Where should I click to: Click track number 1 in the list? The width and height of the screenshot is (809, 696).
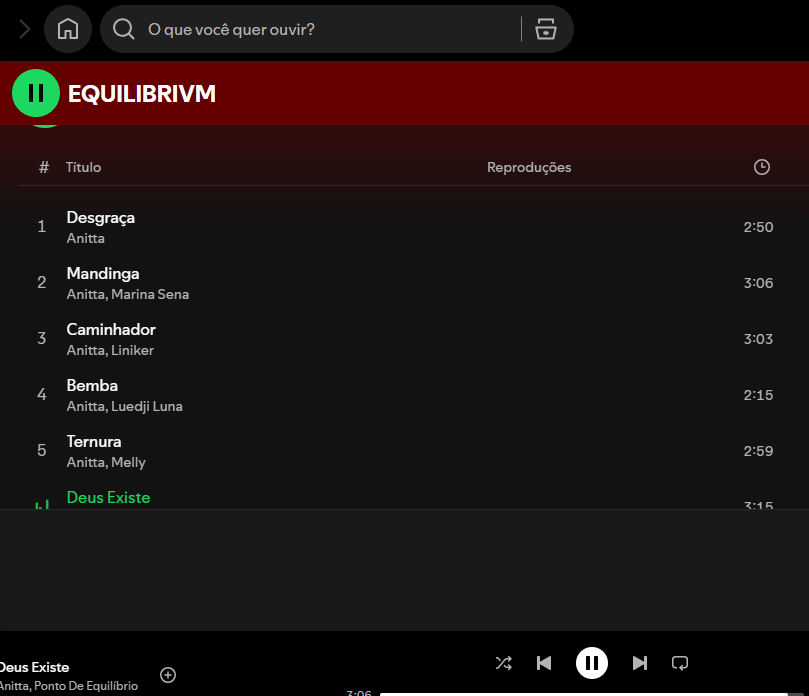(42, 226)
